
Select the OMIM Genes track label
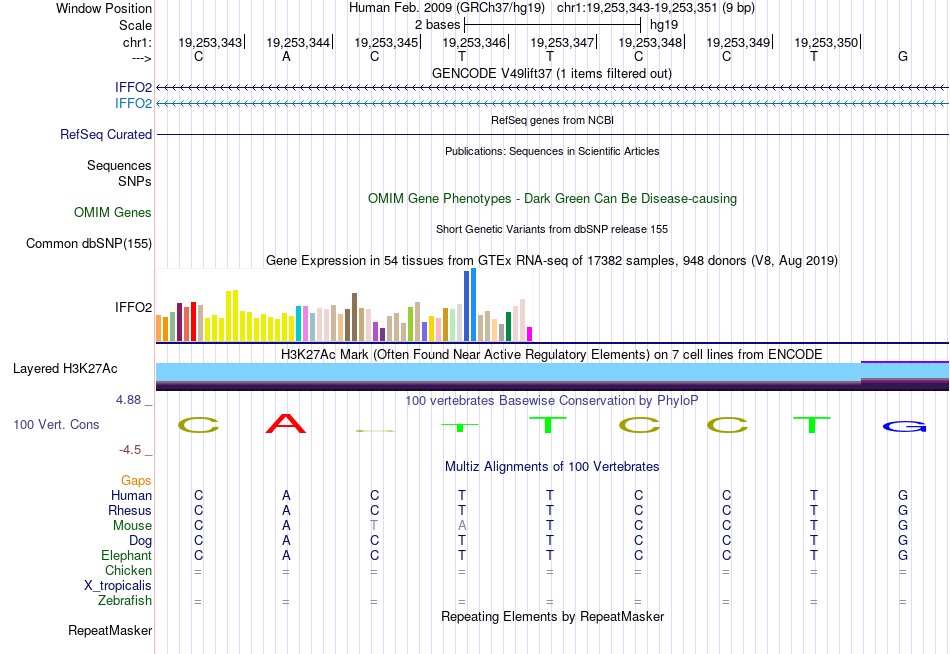click(113, 212)
